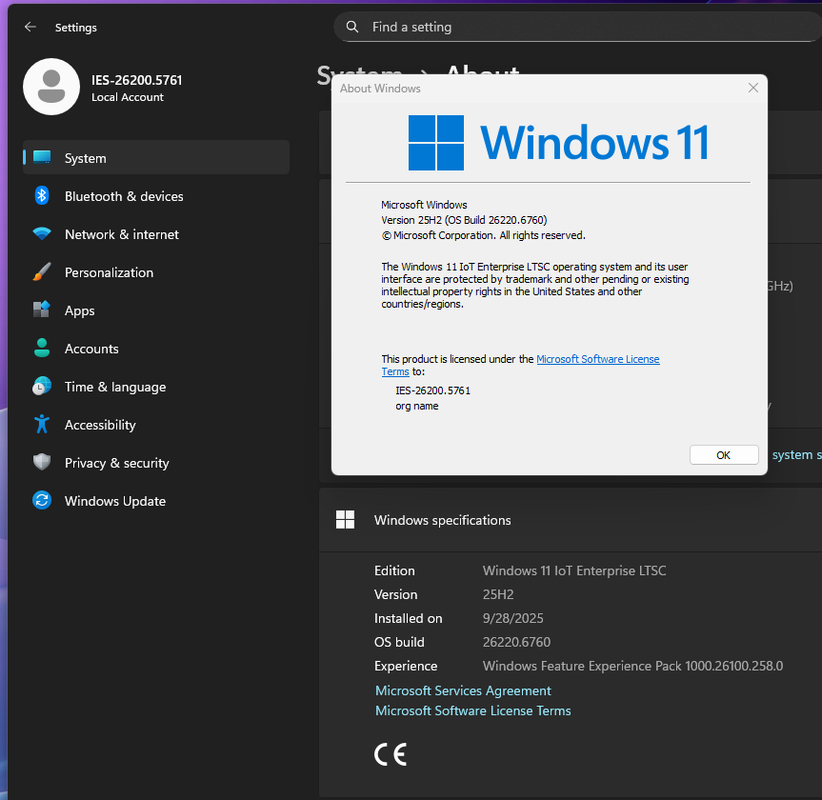Select install date 9/28/2025
822x800 pixels.
coord(513,618)
